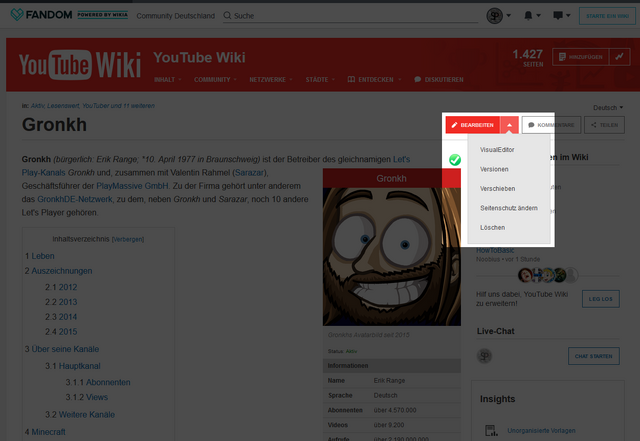The image size is (640, 441).
Task: Select Verschieben from the edit menu
Action: tap(497, 189)
